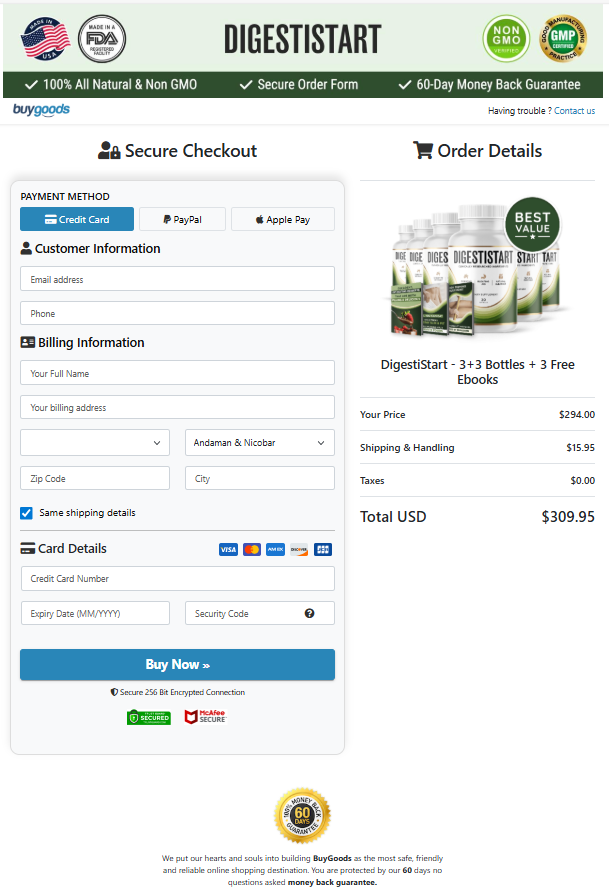The image size is (609, 890).
Task: Open the empty country dropdown
Action: [95, 442]
